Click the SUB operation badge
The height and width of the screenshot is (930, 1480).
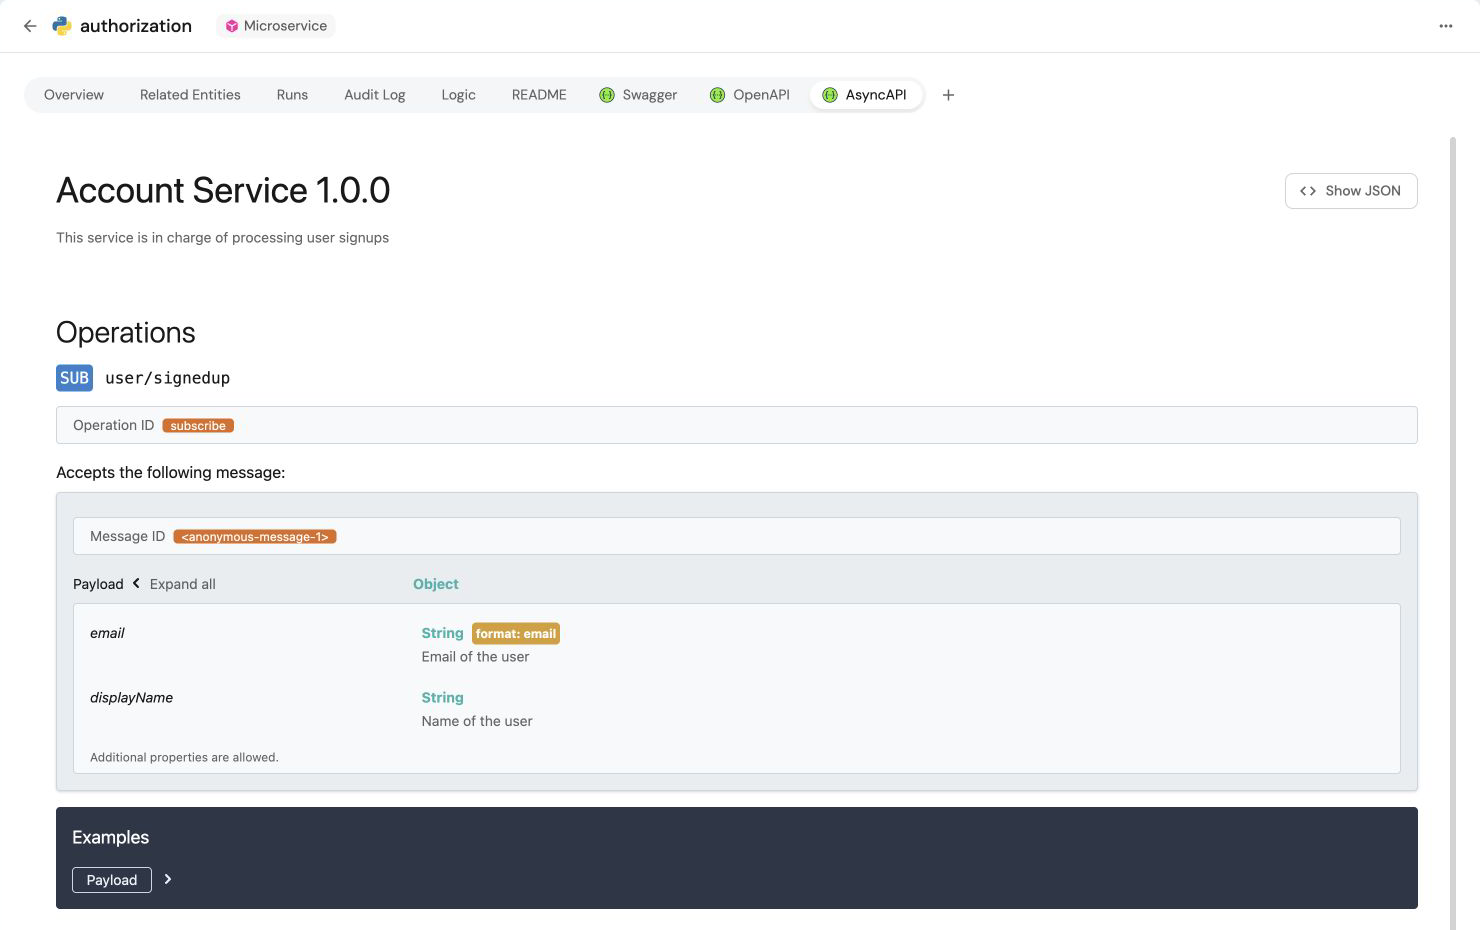point(74,378)
